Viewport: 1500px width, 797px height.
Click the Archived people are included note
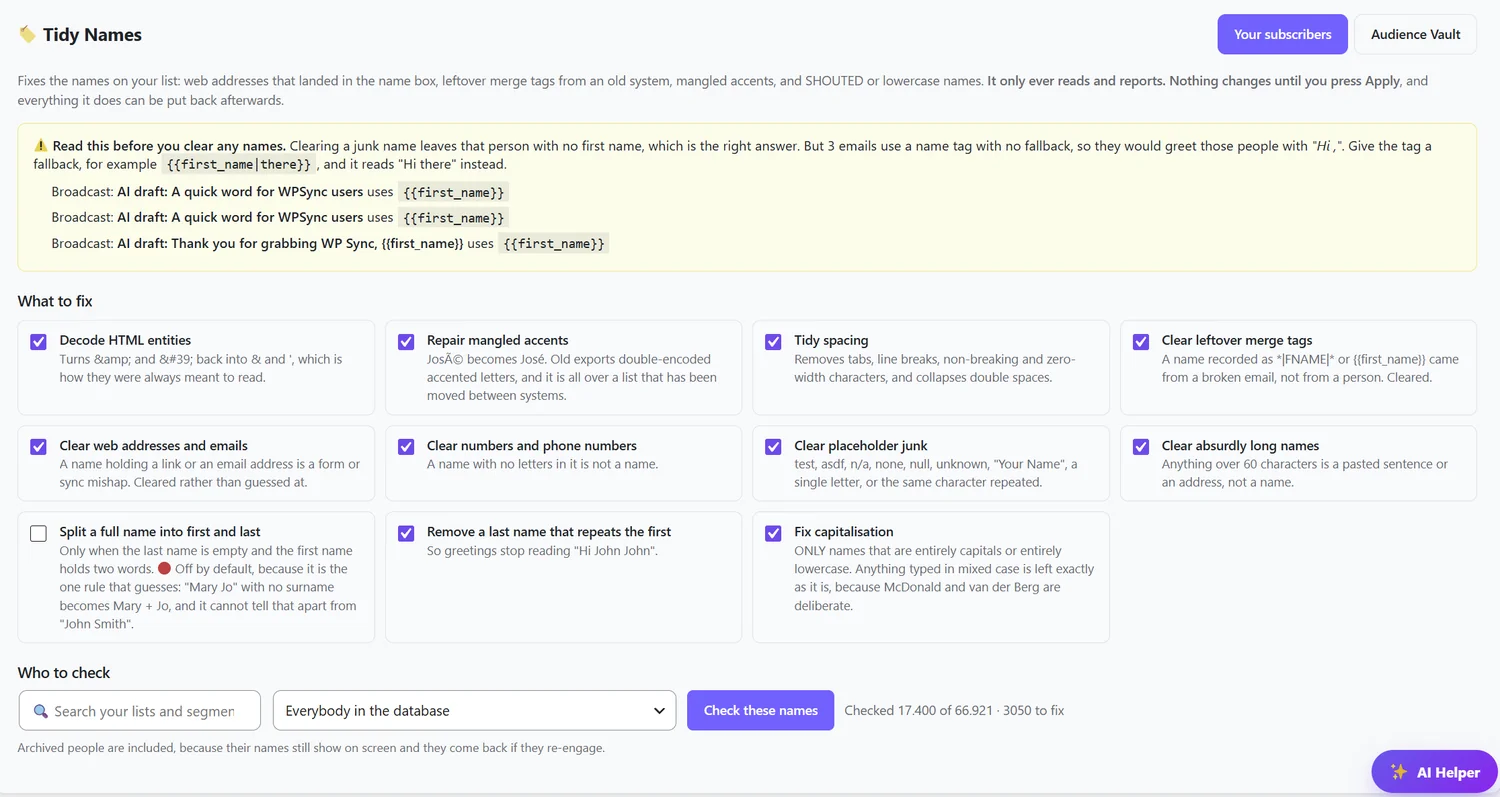tap(311, 748)
